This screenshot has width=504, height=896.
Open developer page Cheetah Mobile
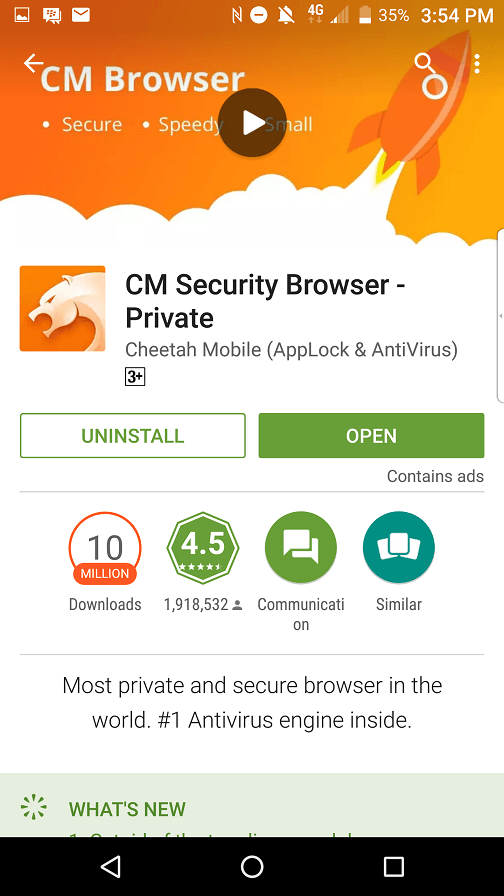pos(291,350)
